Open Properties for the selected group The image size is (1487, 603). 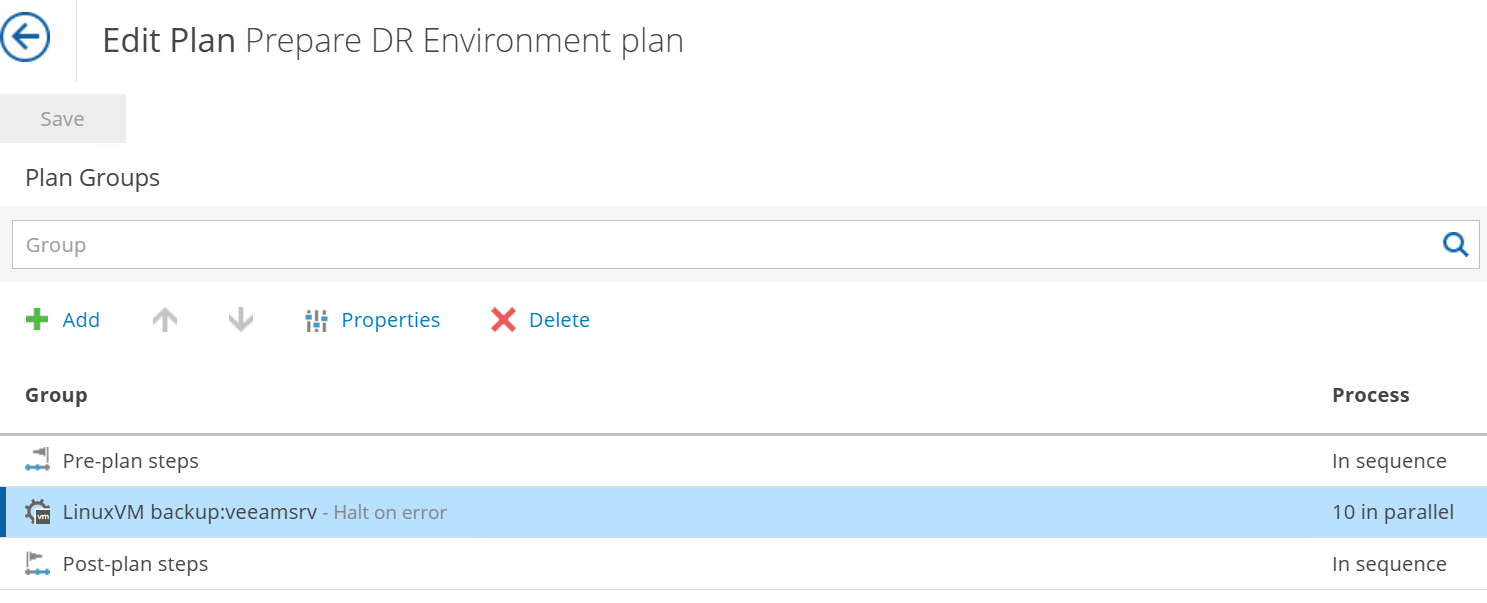click(x=390, y=319)
